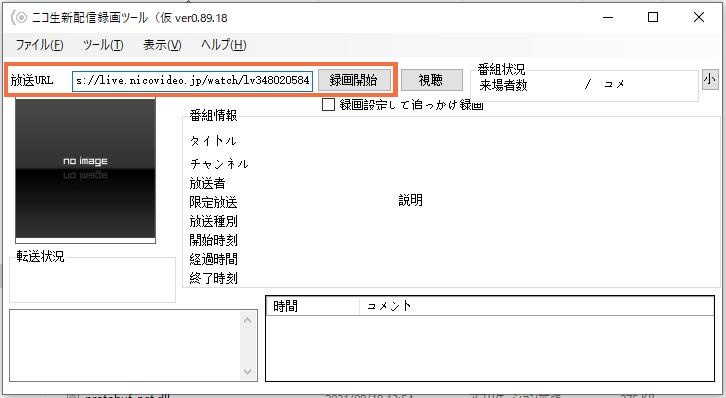Enable 録画設定して追っかけ録画 checkbox
Viewport: 726px width, 398px height.
328,105
